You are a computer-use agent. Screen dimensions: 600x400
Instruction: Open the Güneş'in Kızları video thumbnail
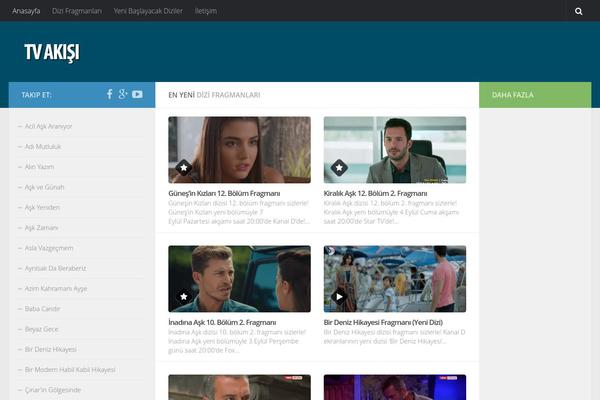point(240,150)
